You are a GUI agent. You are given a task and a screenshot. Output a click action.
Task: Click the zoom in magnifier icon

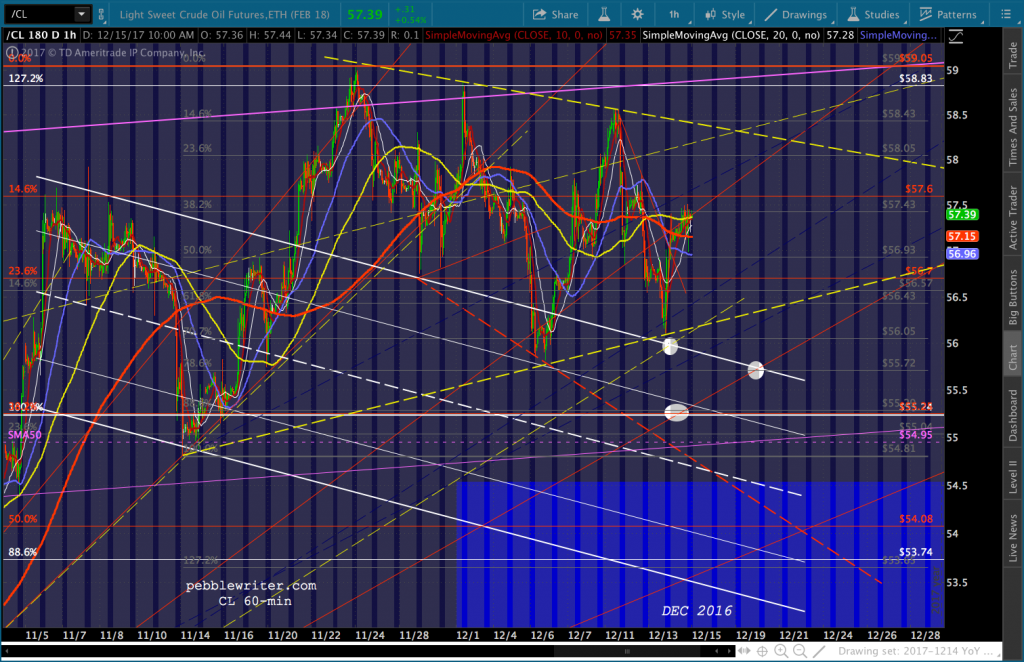pos(781,651)
